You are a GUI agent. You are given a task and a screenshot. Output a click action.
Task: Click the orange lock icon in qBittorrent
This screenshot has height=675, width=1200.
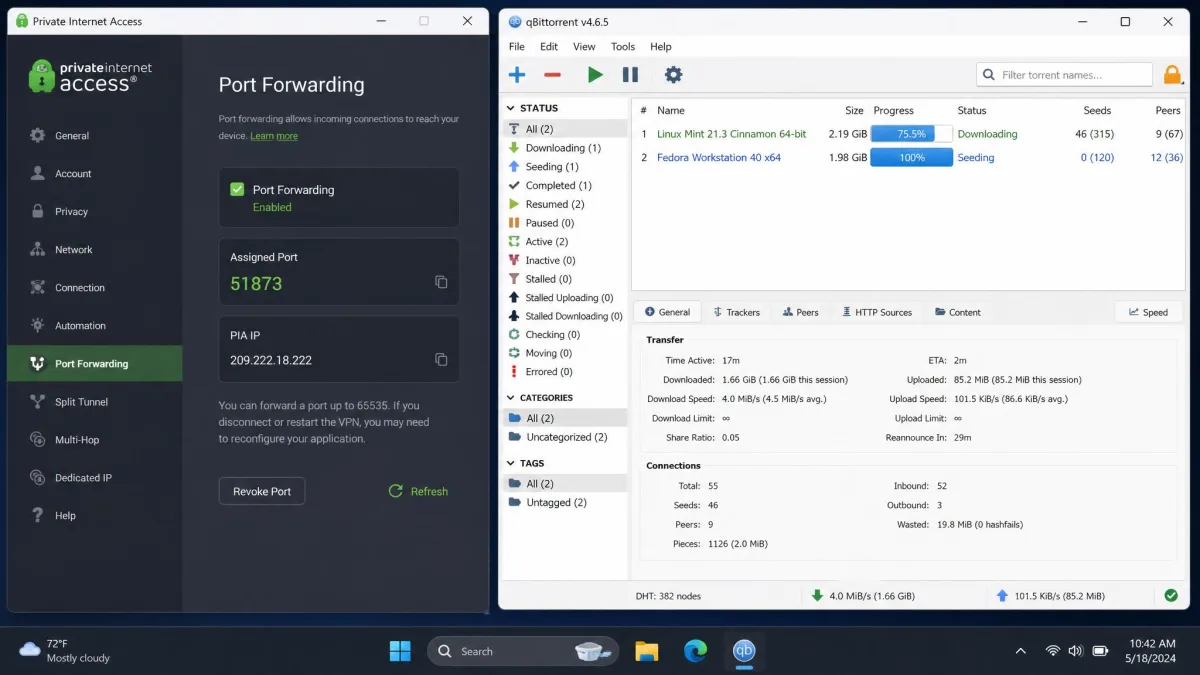(x=1173, y=75)
